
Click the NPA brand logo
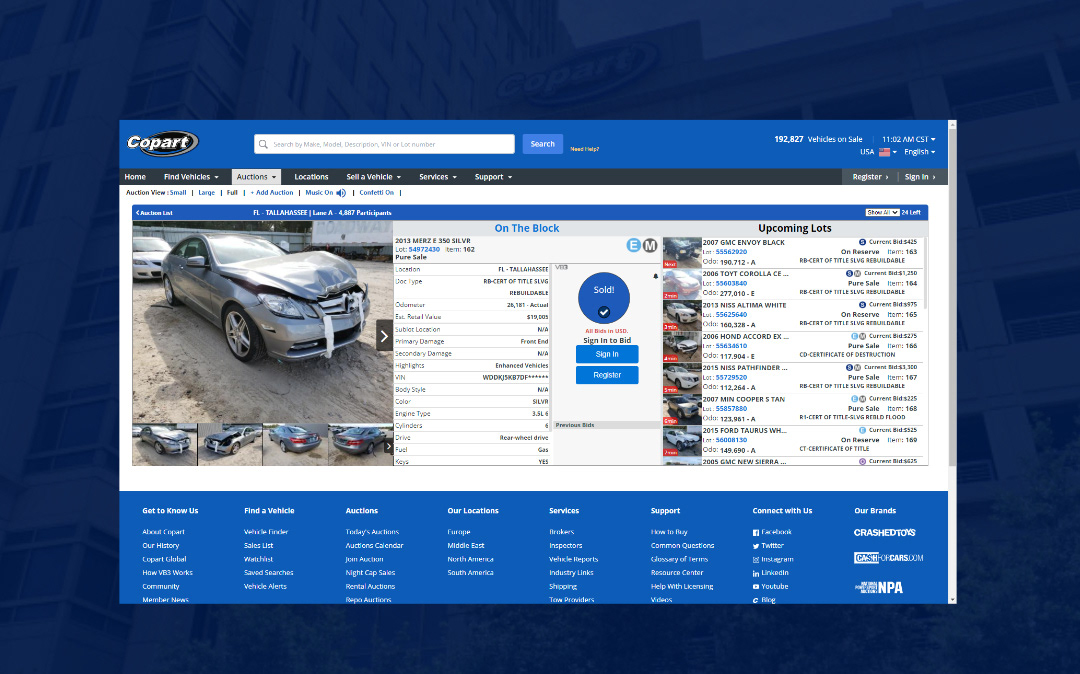point(879,587)
